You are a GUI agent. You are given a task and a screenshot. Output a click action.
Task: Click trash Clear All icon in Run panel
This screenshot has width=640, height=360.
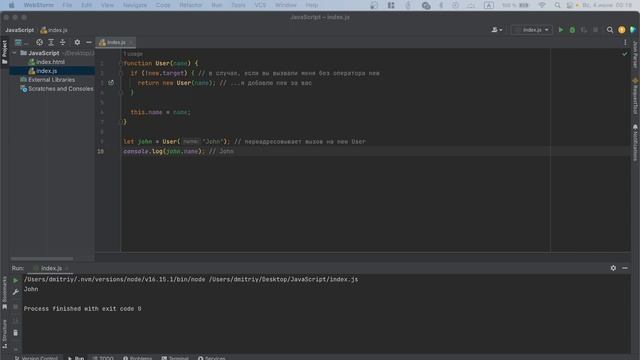[16, 333]
